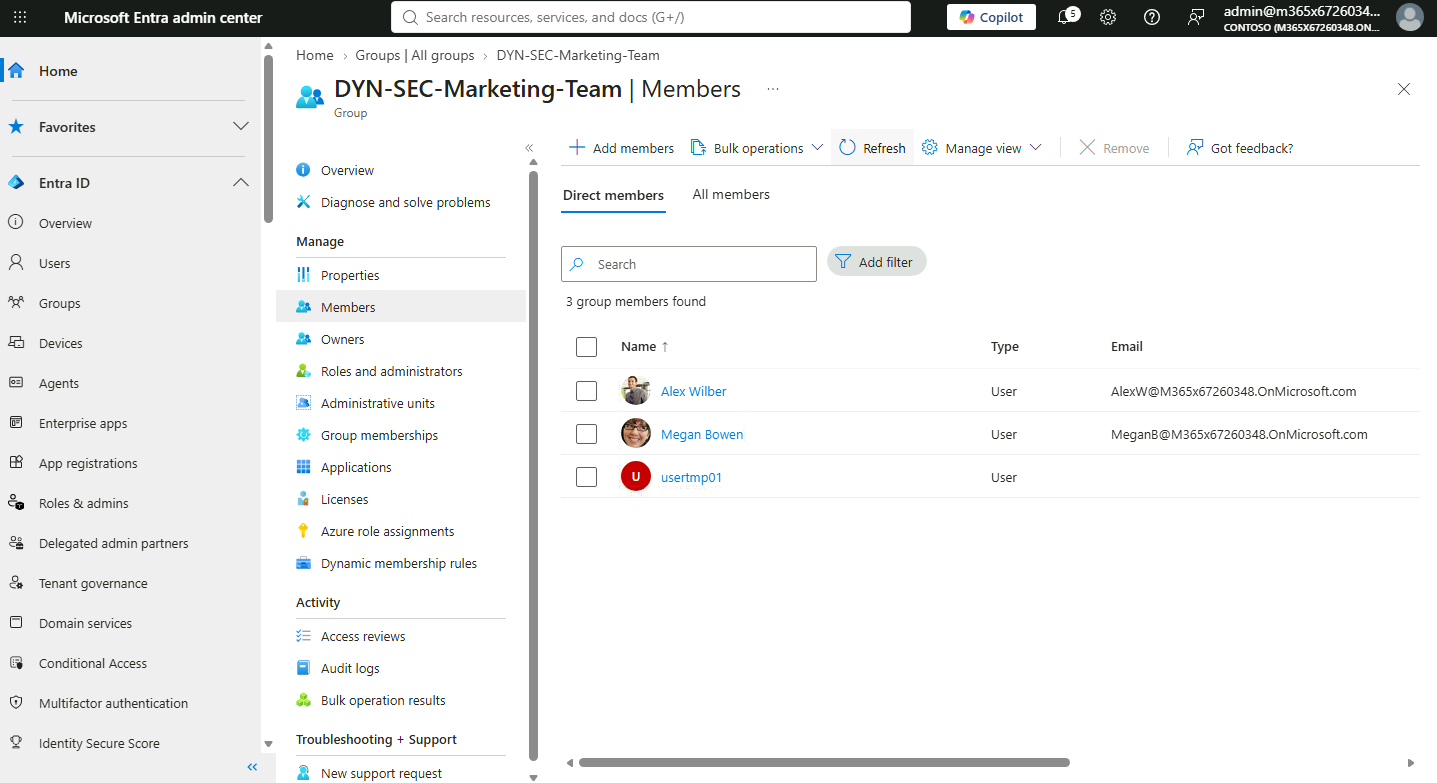Expand the Favorites section chevron
Viewport: 1437px width, 783px height.
(240, 127)
